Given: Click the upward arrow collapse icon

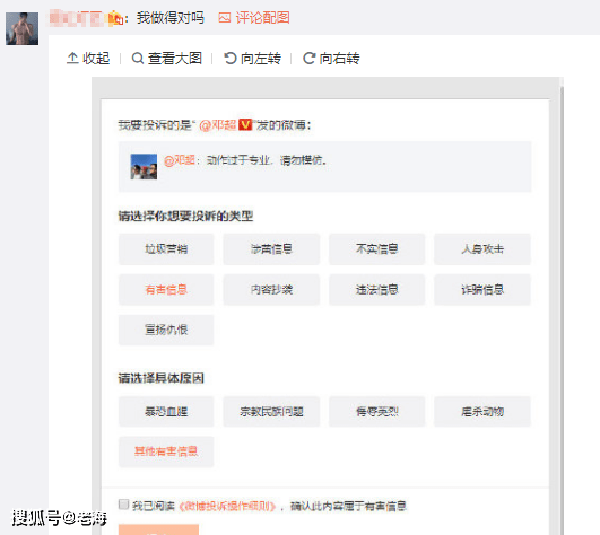Looking at the screenshot, I should coord(73,58).
